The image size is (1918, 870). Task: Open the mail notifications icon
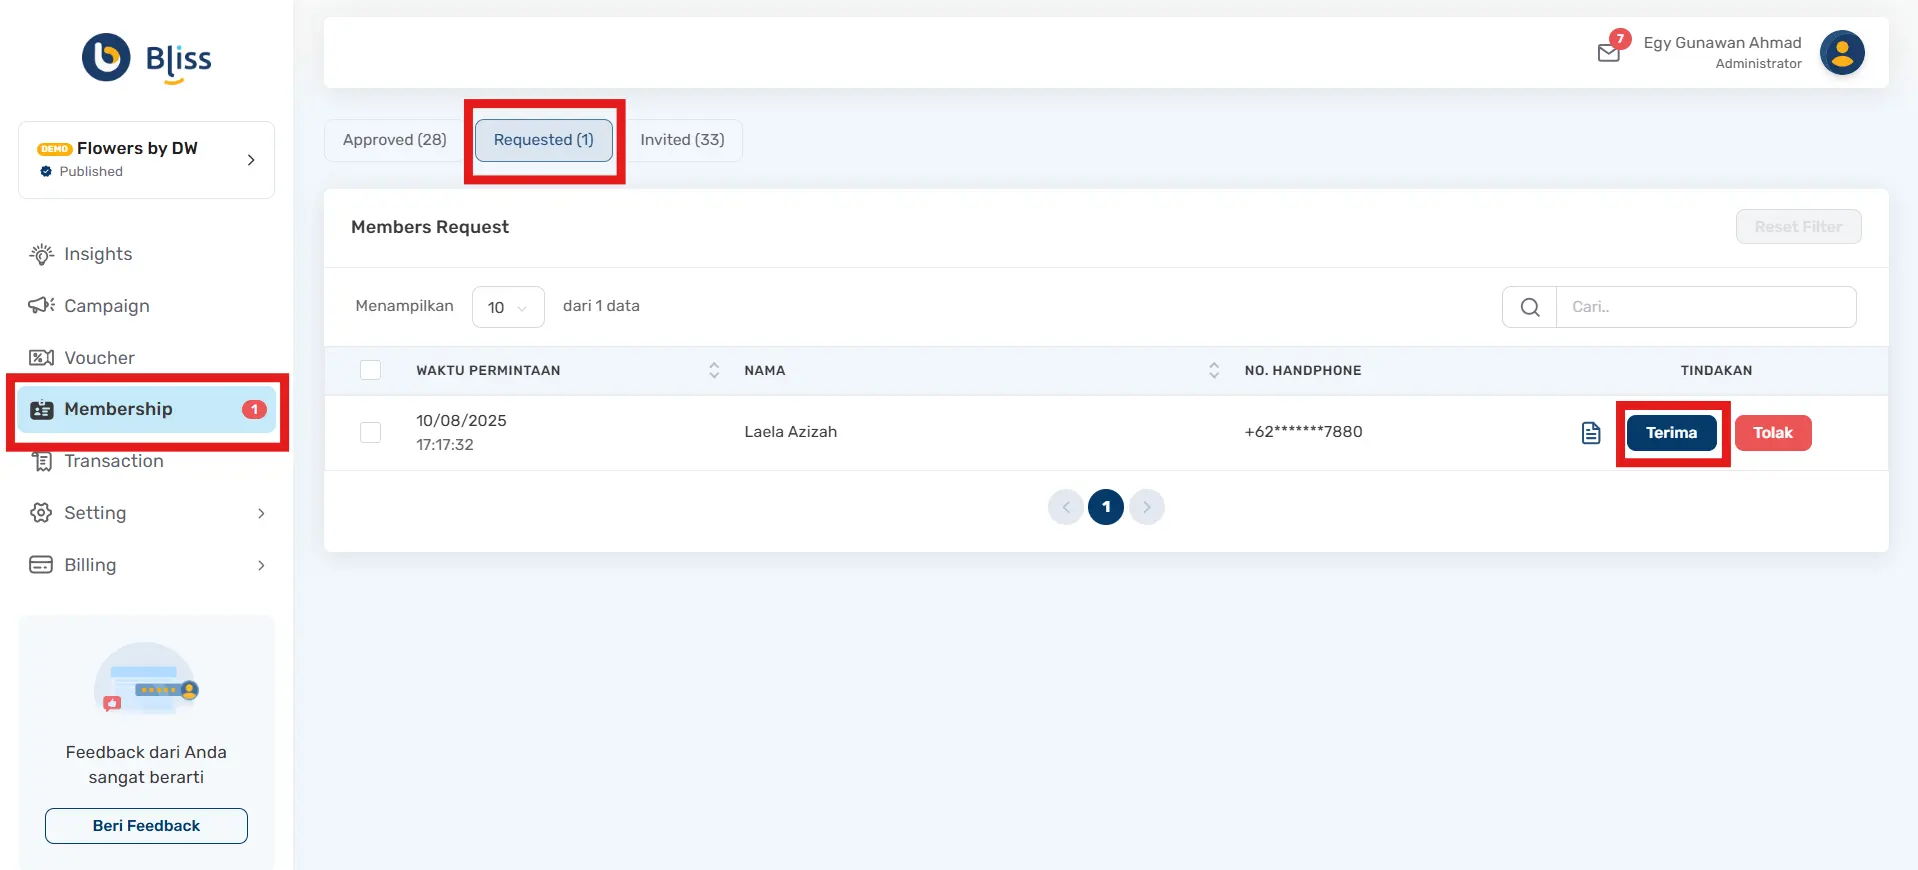[1609, 52]
